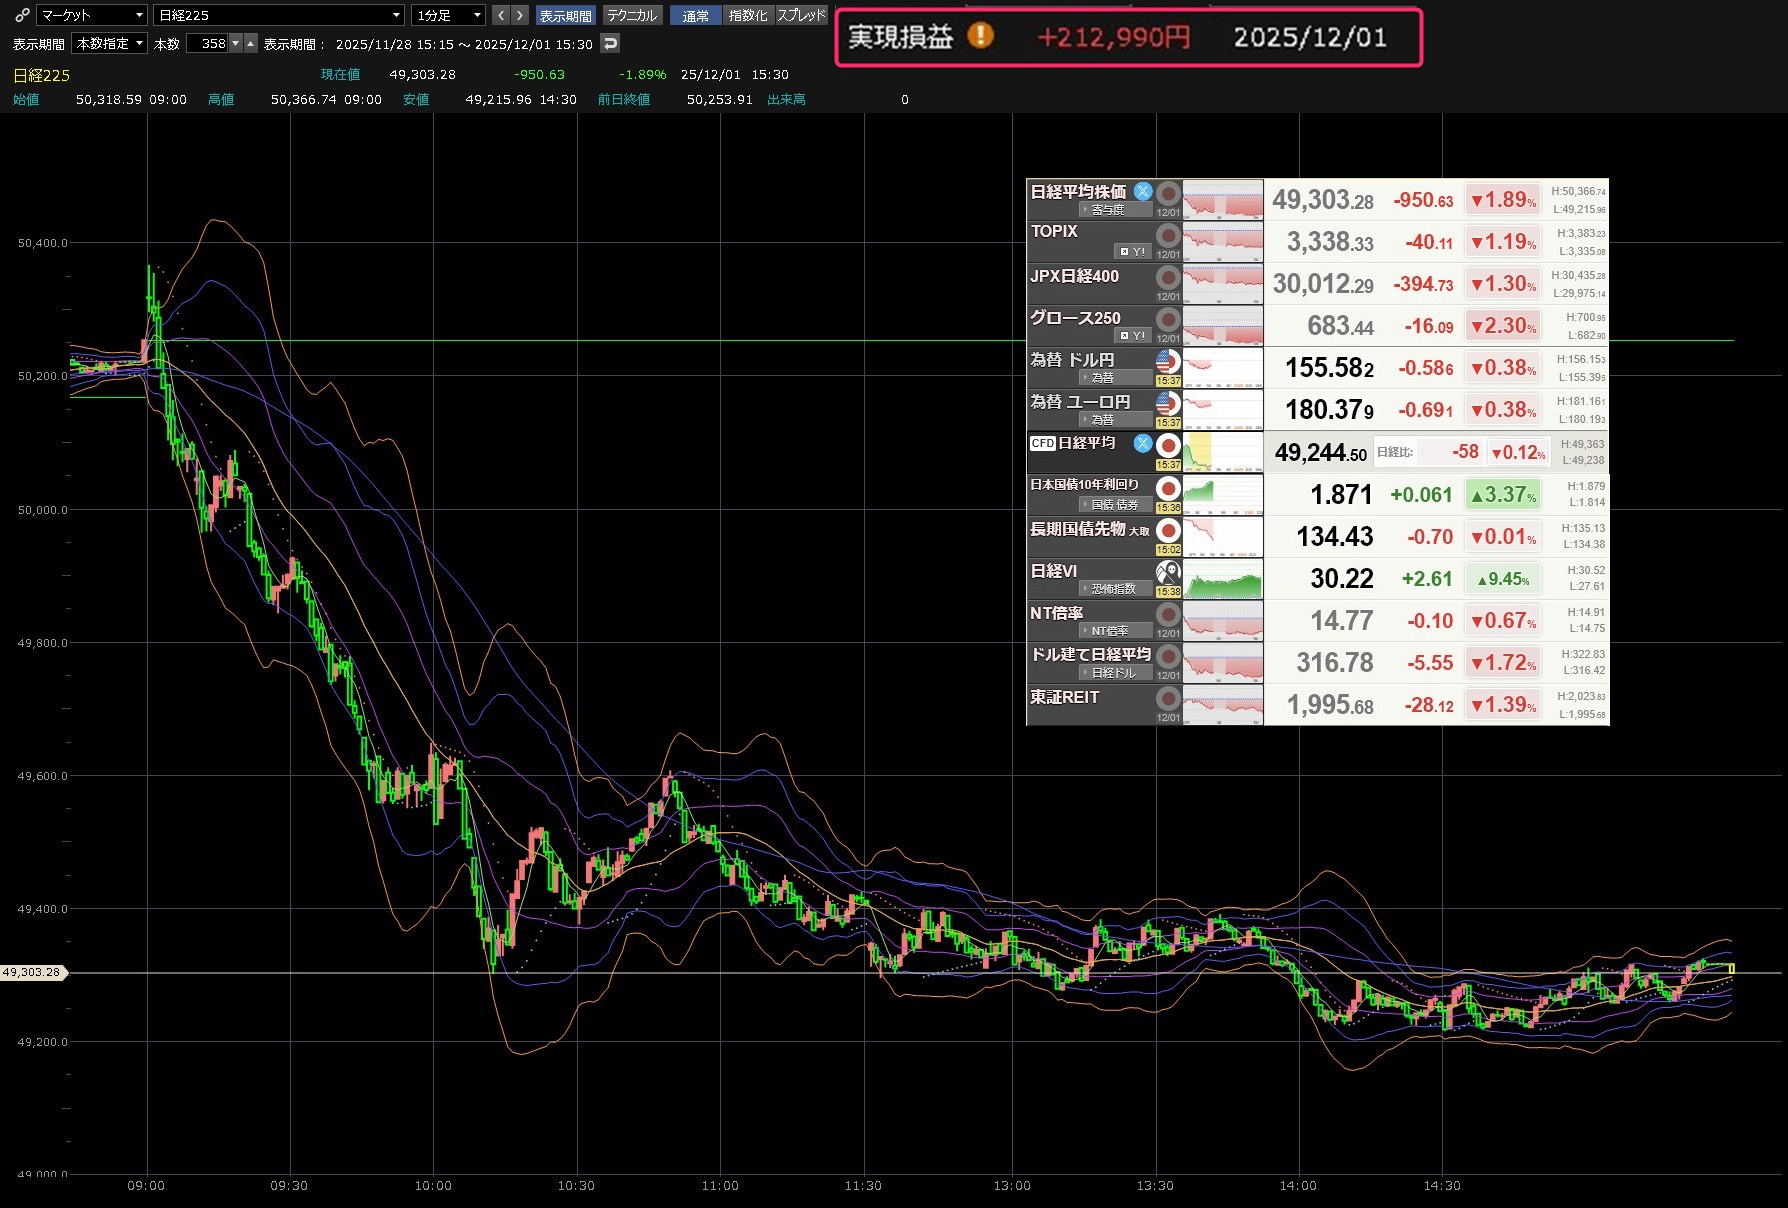Open the 日経225 symbol dropdown
The height and width of the screenshot is (1208, 1788).
[279, 15]
